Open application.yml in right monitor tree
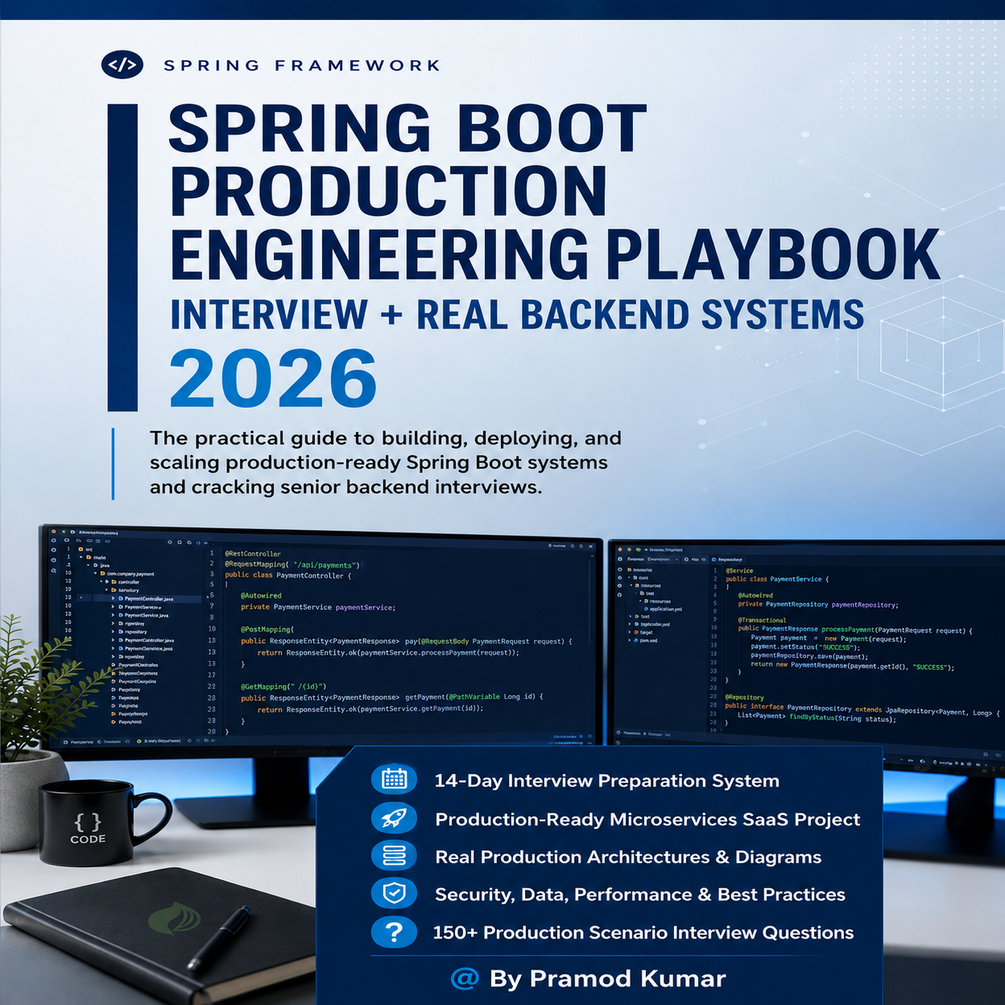1005x1005 pixels. (x=663, y=609)
